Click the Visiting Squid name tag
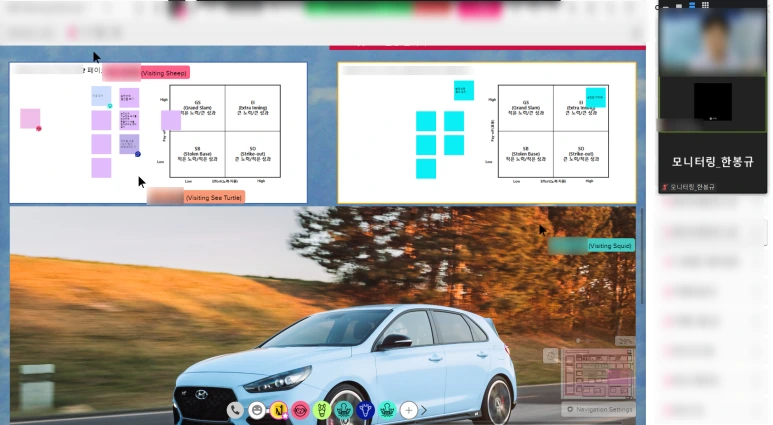 (x=591, y=246)
